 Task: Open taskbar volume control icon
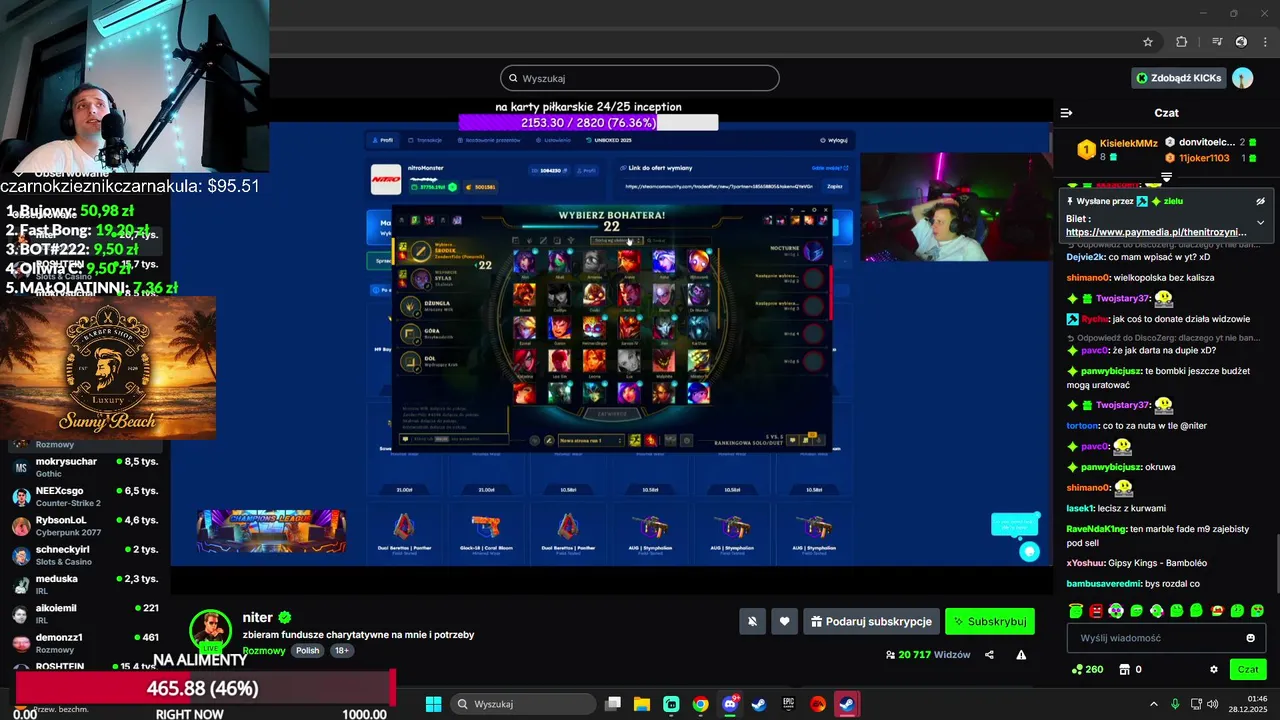1212,704
